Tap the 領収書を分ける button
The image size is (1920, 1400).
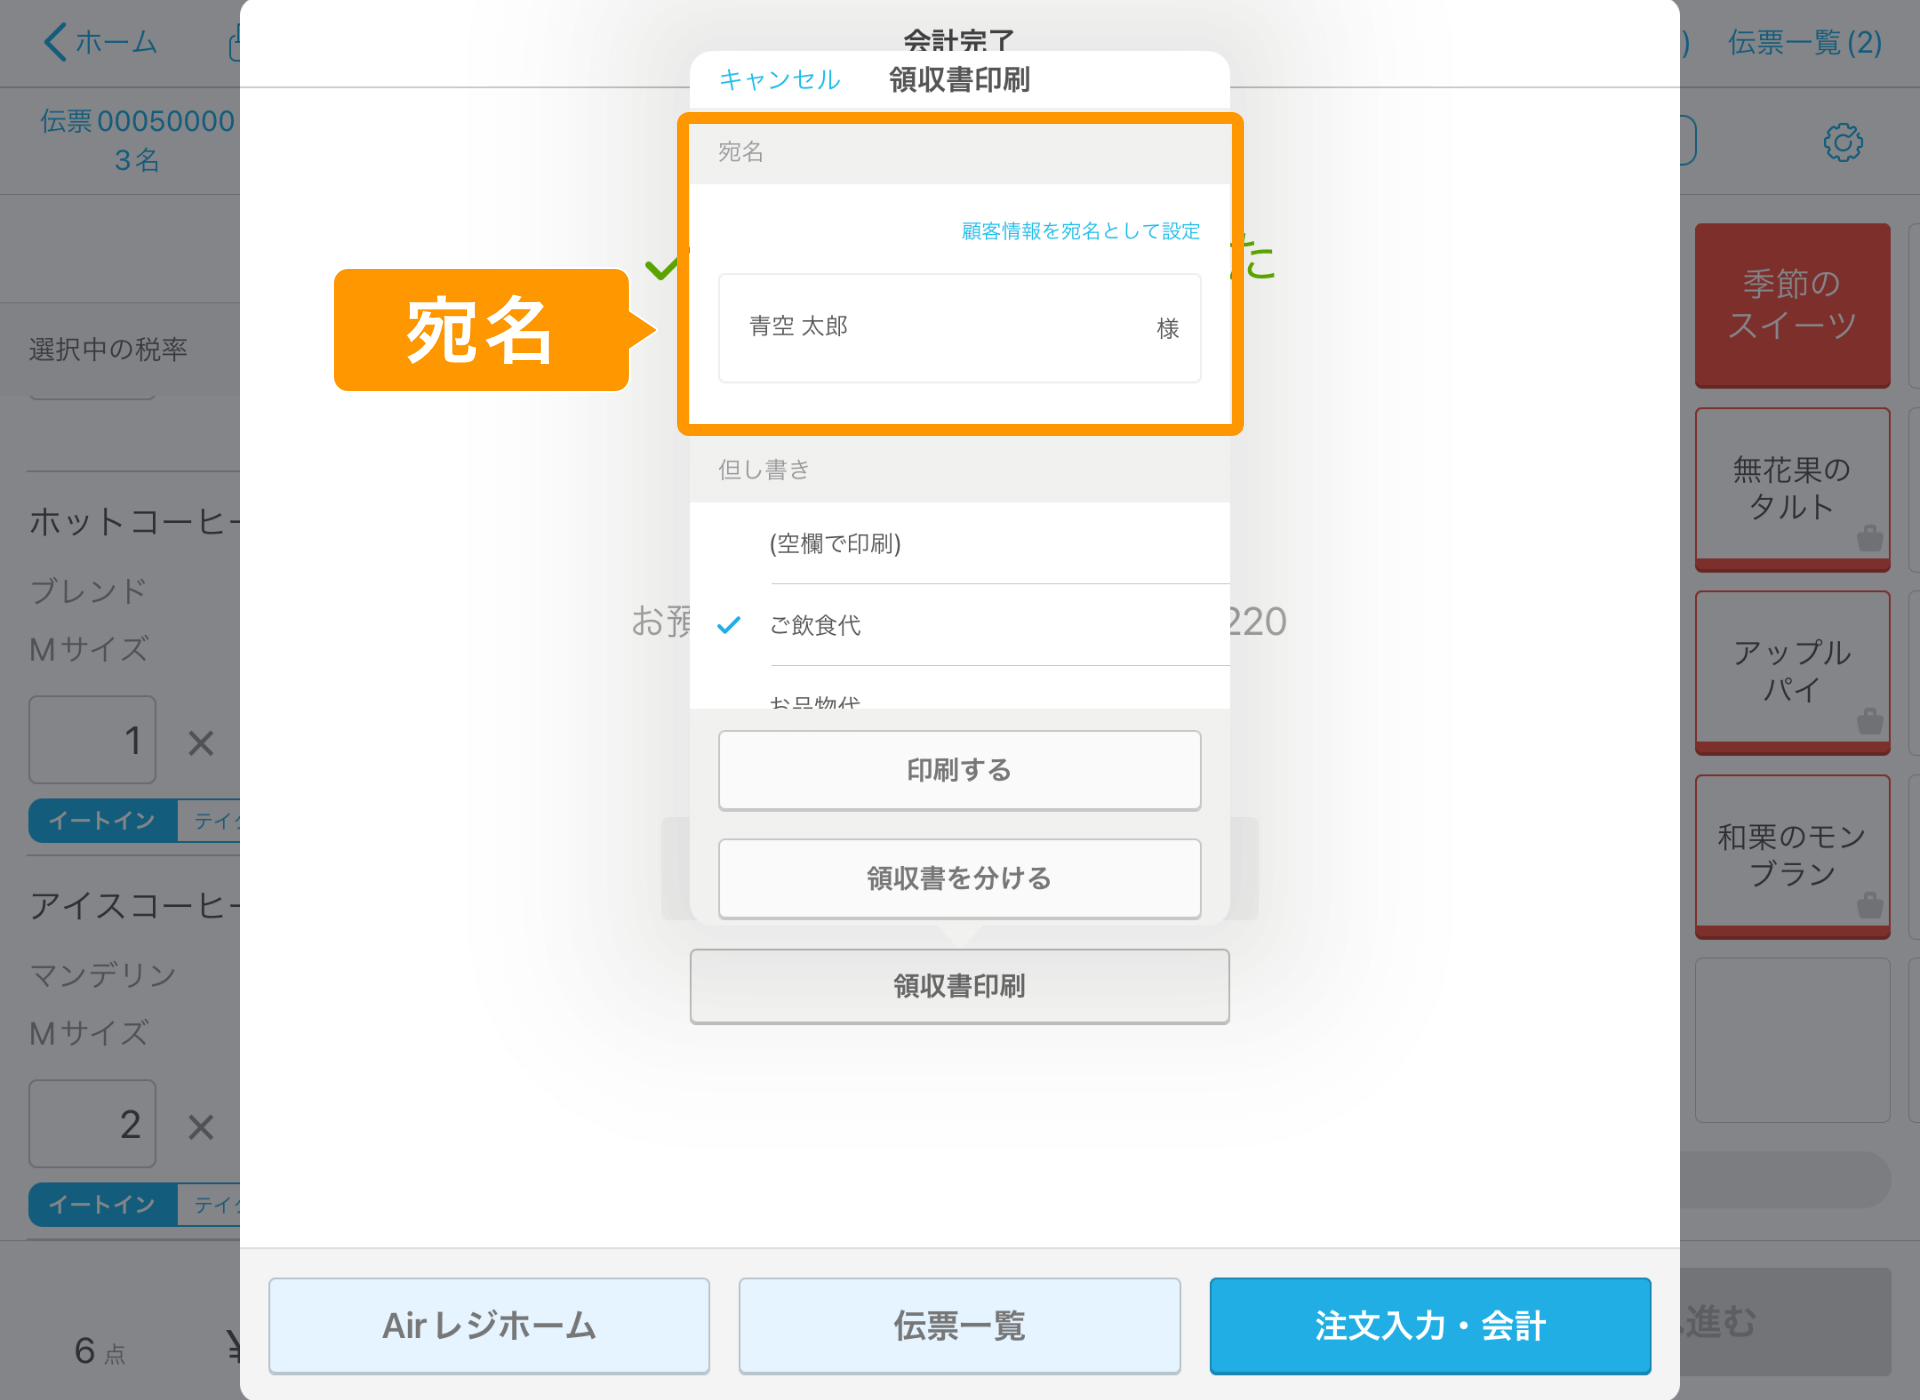[x=959, y=878]
